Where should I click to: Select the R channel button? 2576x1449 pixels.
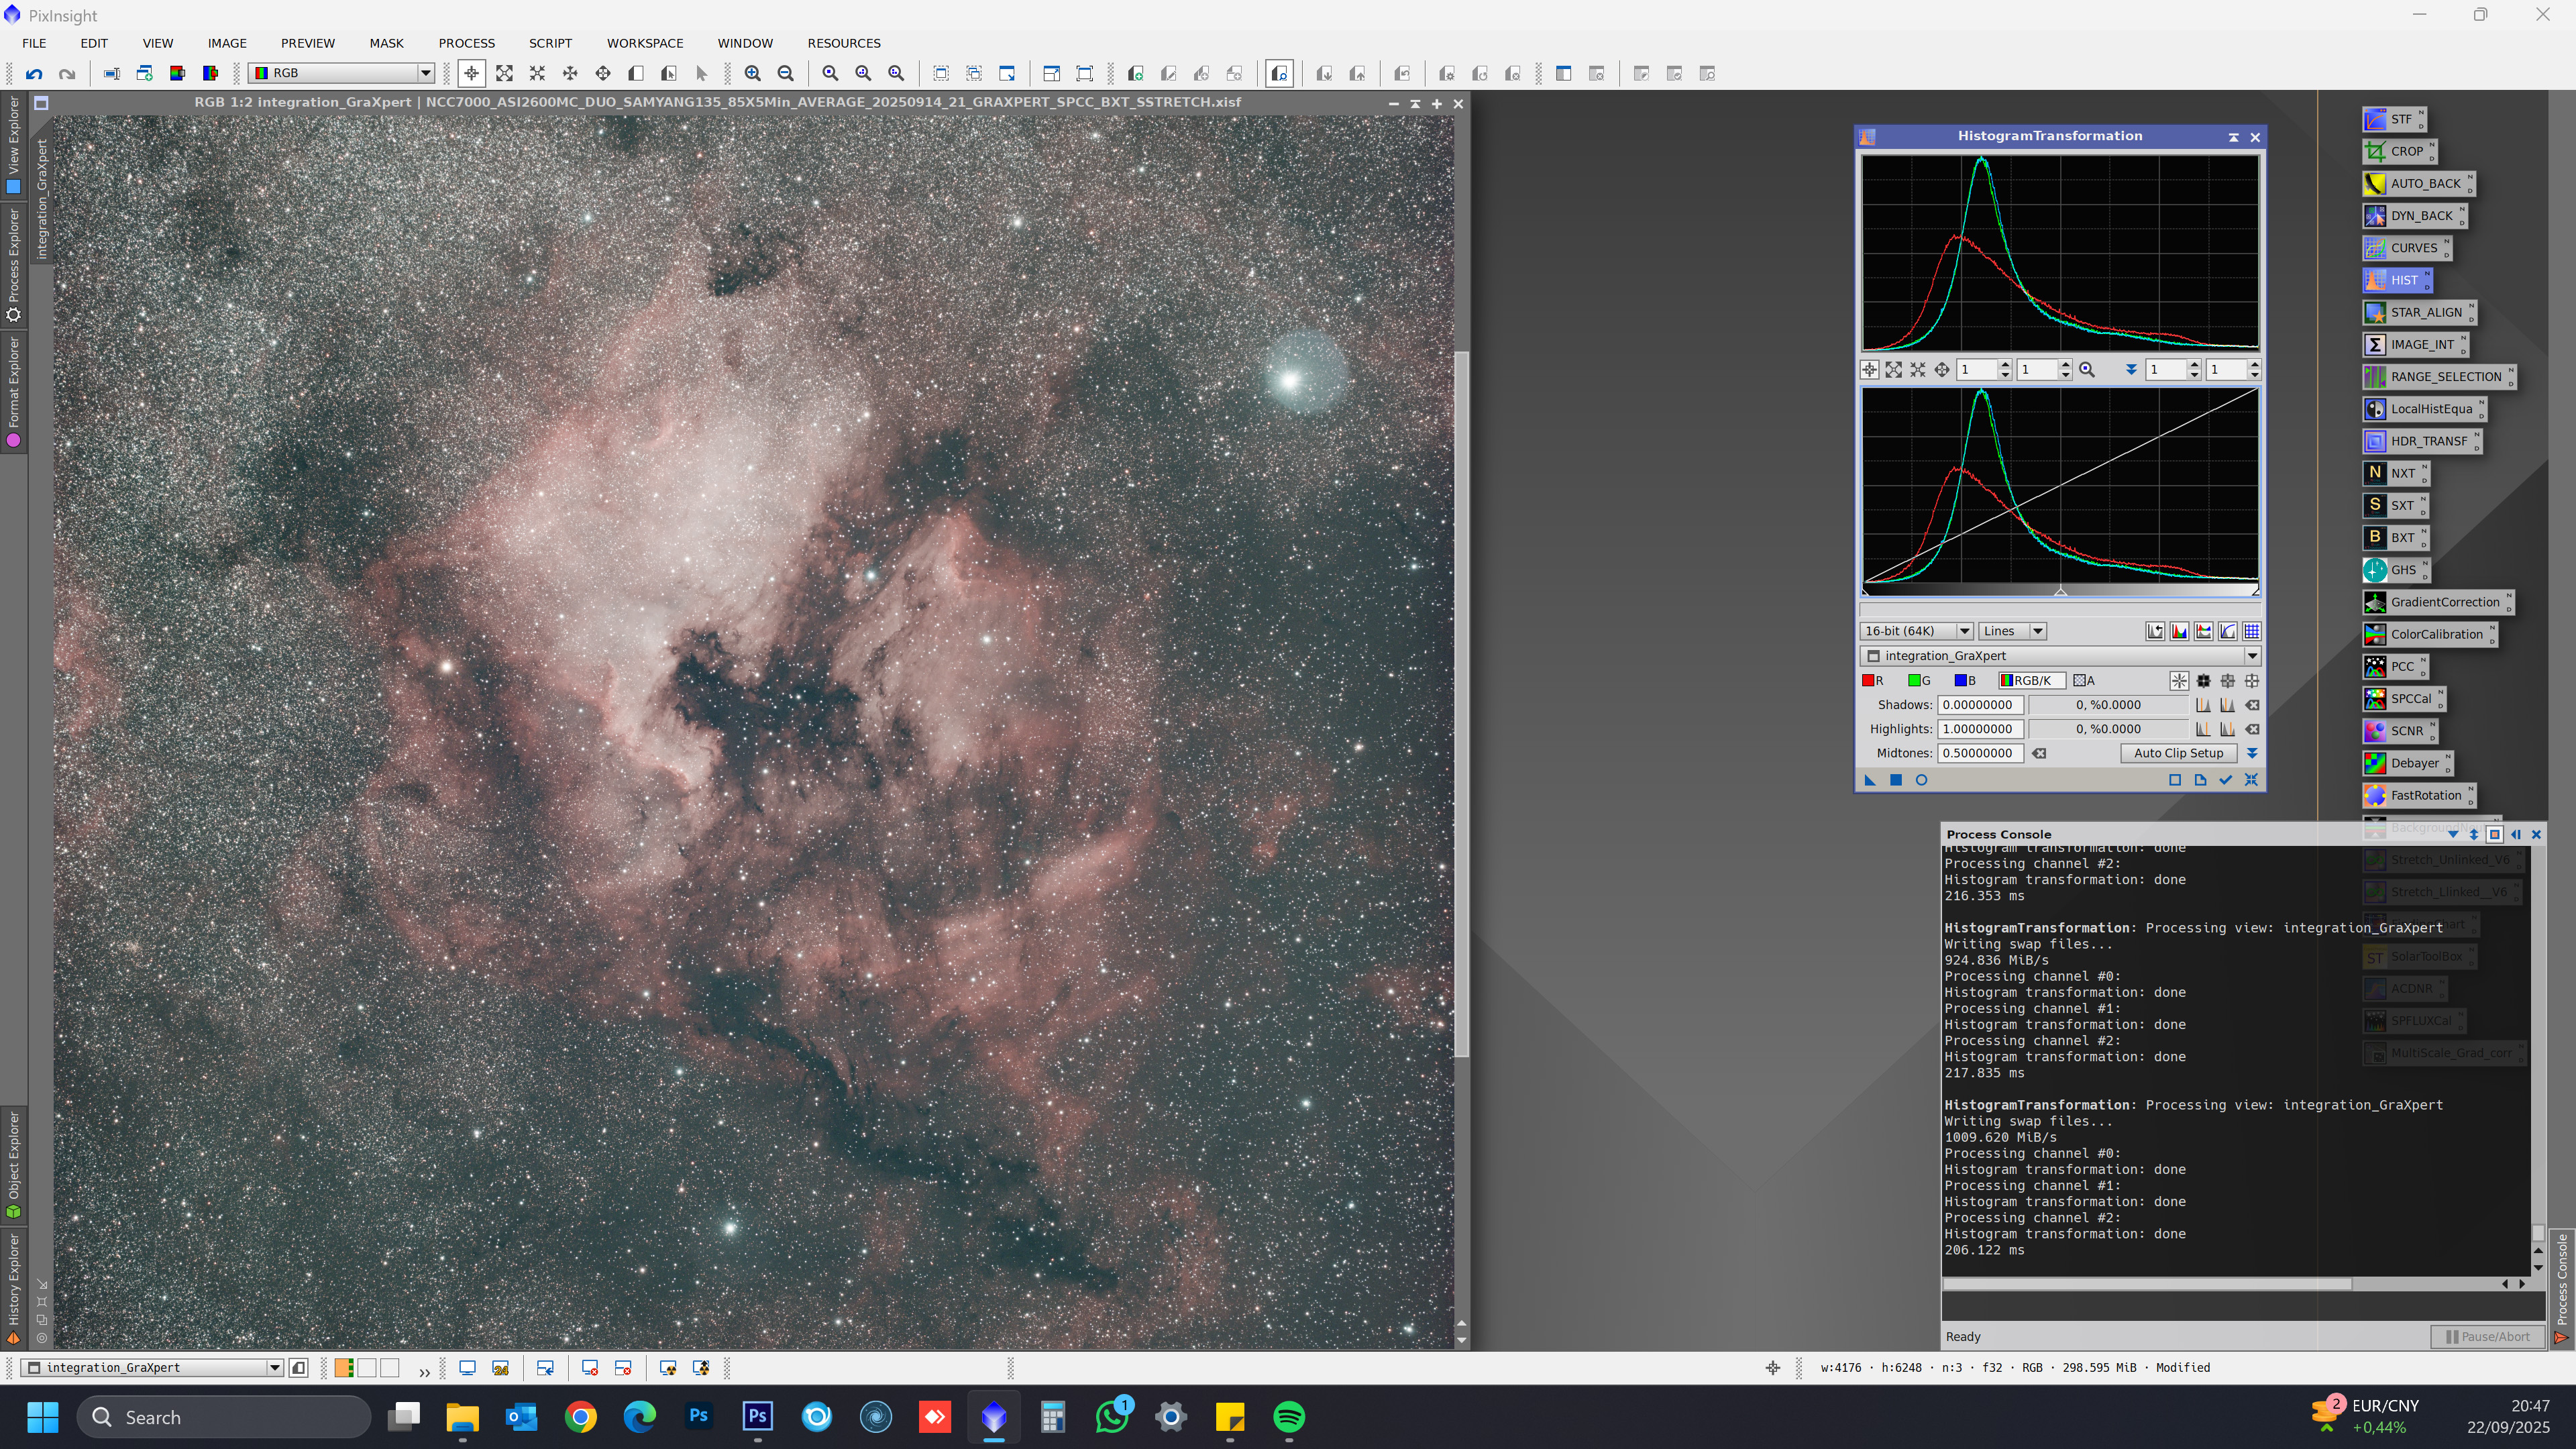point(1872,681)
